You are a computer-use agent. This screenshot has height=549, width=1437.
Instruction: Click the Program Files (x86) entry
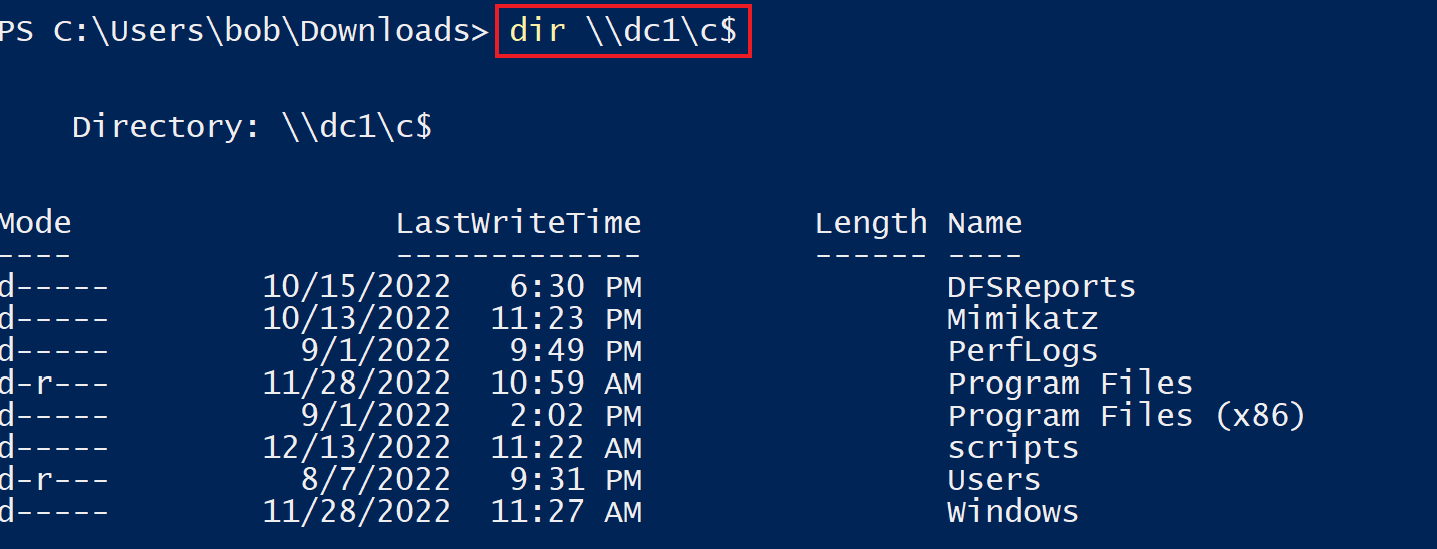(1126, 416)
